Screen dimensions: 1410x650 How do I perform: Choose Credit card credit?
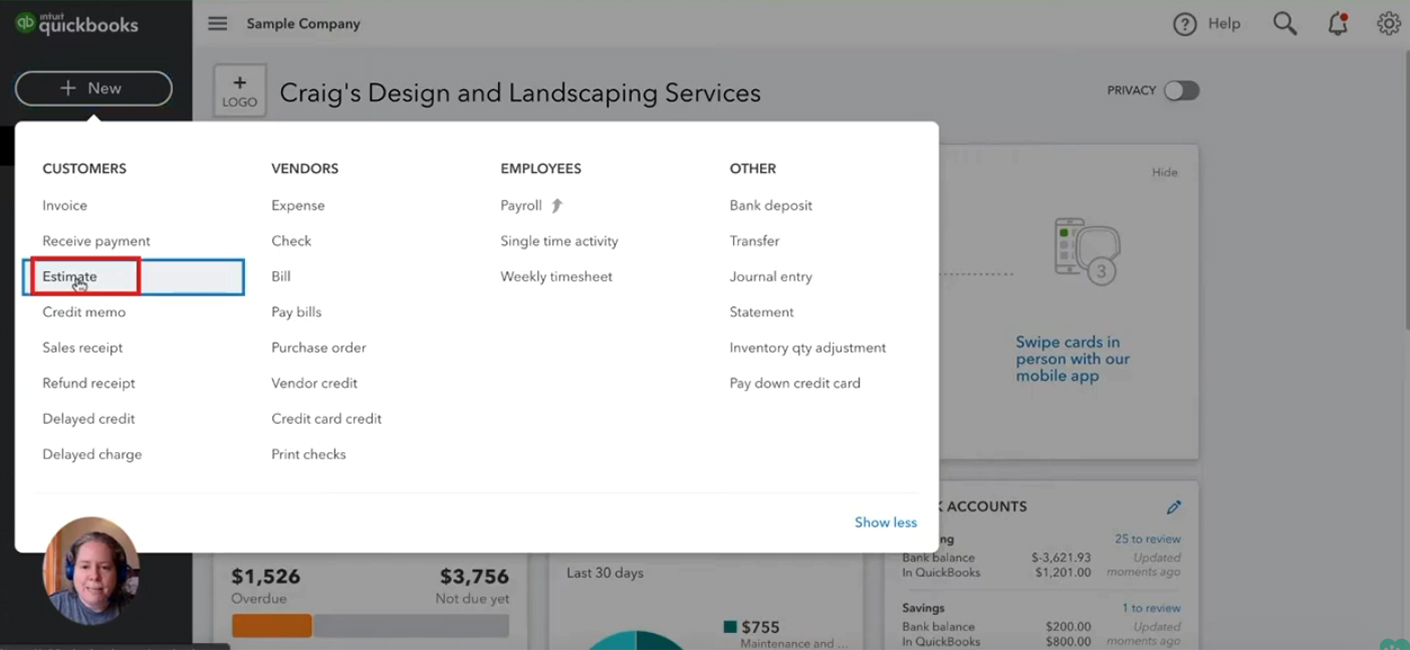[327, 419]
